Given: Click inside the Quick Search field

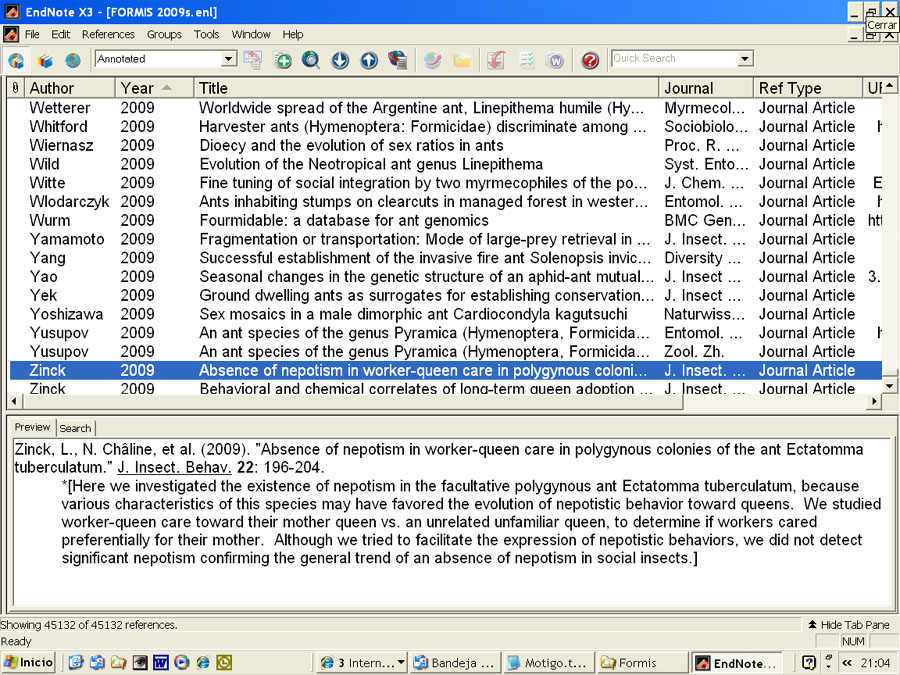Looking at the screenshot, I should point(675,59).
